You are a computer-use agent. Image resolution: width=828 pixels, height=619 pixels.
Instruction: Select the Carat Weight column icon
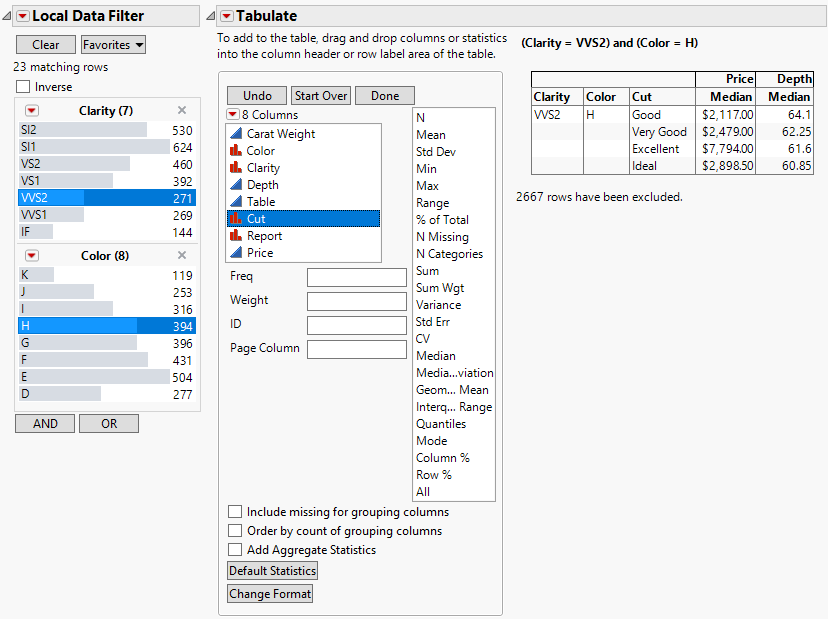236,134
